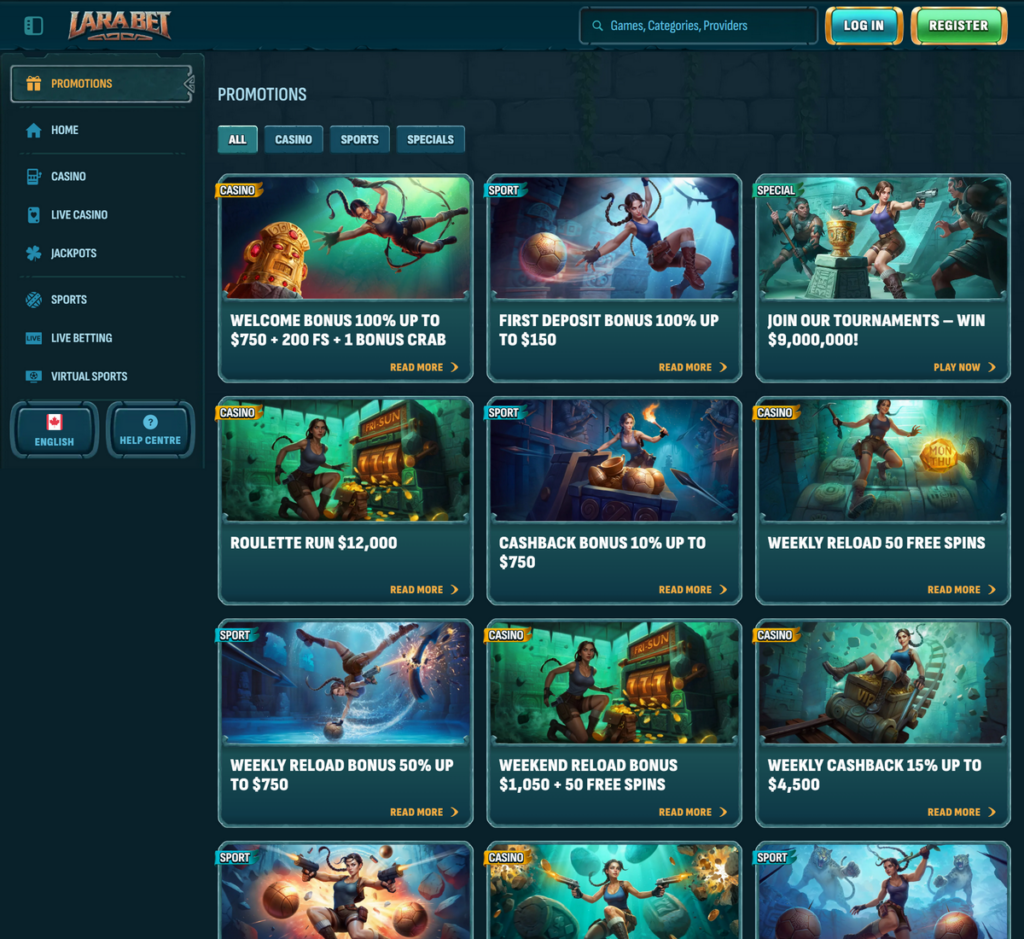
Task: Click the Live Betting live icon
Action: (33, 338)
